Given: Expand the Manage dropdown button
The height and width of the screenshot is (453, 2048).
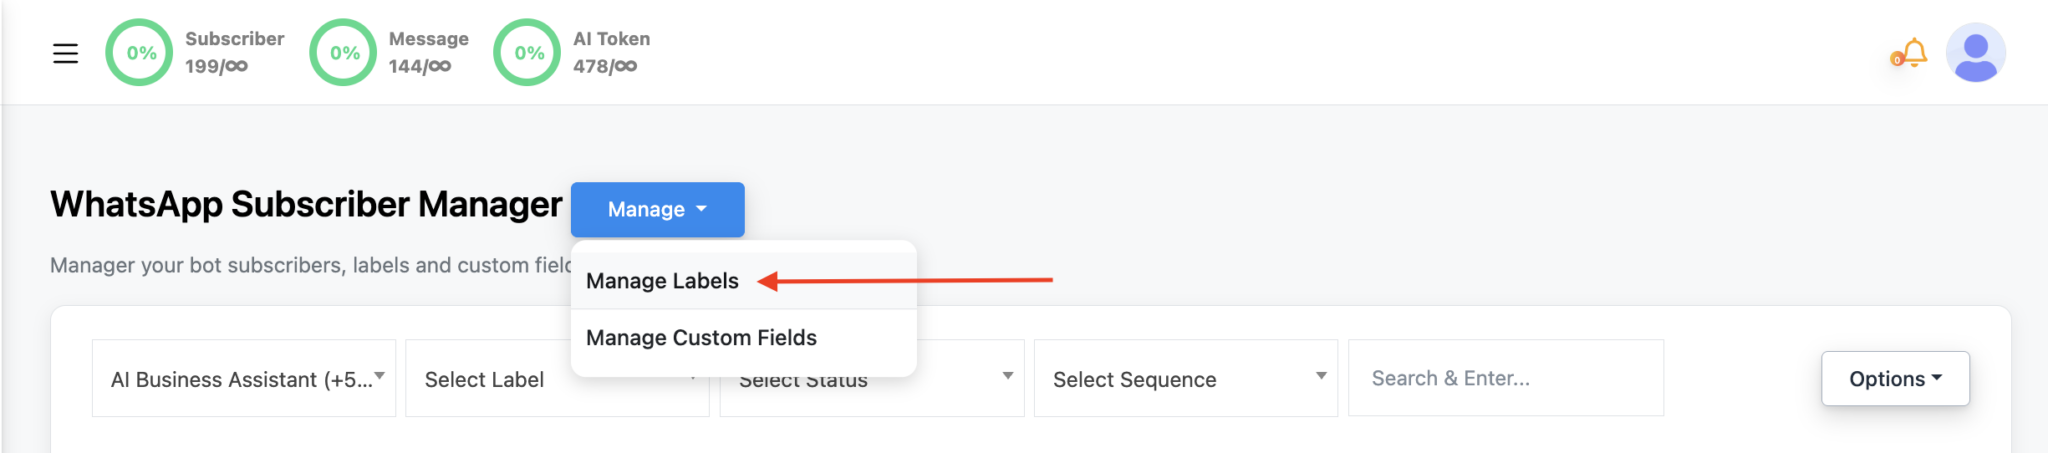Looking at the screenshot, I should point(657,209).
